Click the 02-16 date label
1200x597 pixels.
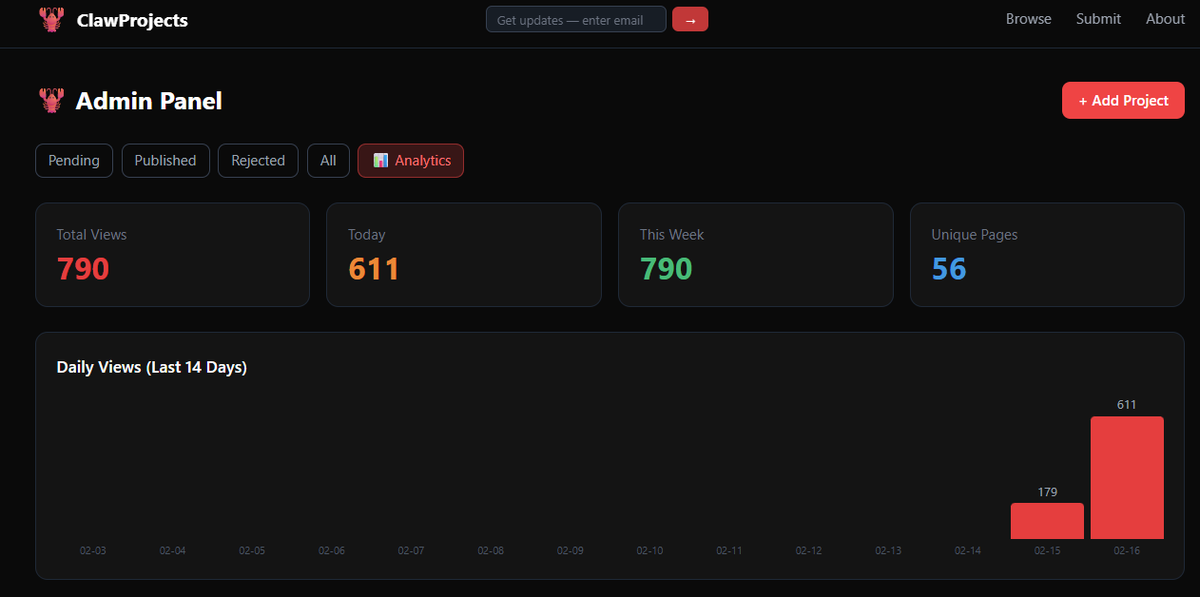tap(1127, 551)
